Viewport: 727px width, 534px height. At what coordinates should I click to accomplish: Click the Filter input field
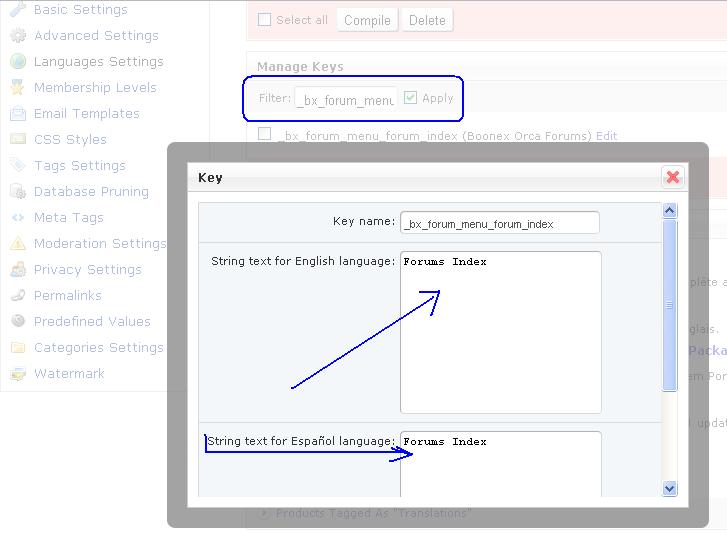(346, 98)
